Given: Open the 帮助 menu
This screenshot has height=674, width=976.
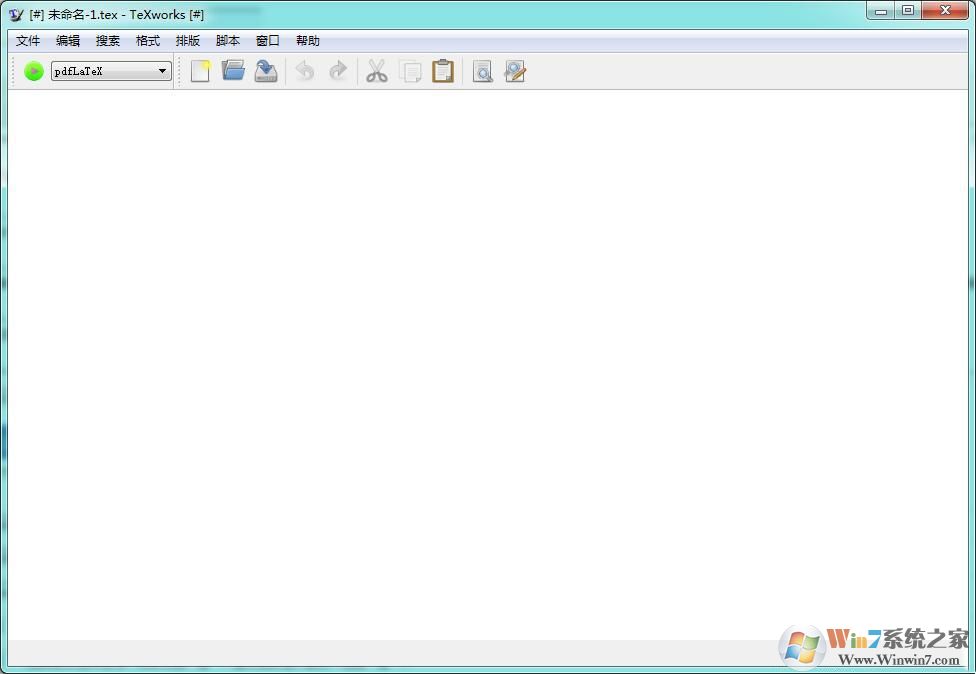Looking at the screenshot, I should (307, 40).
